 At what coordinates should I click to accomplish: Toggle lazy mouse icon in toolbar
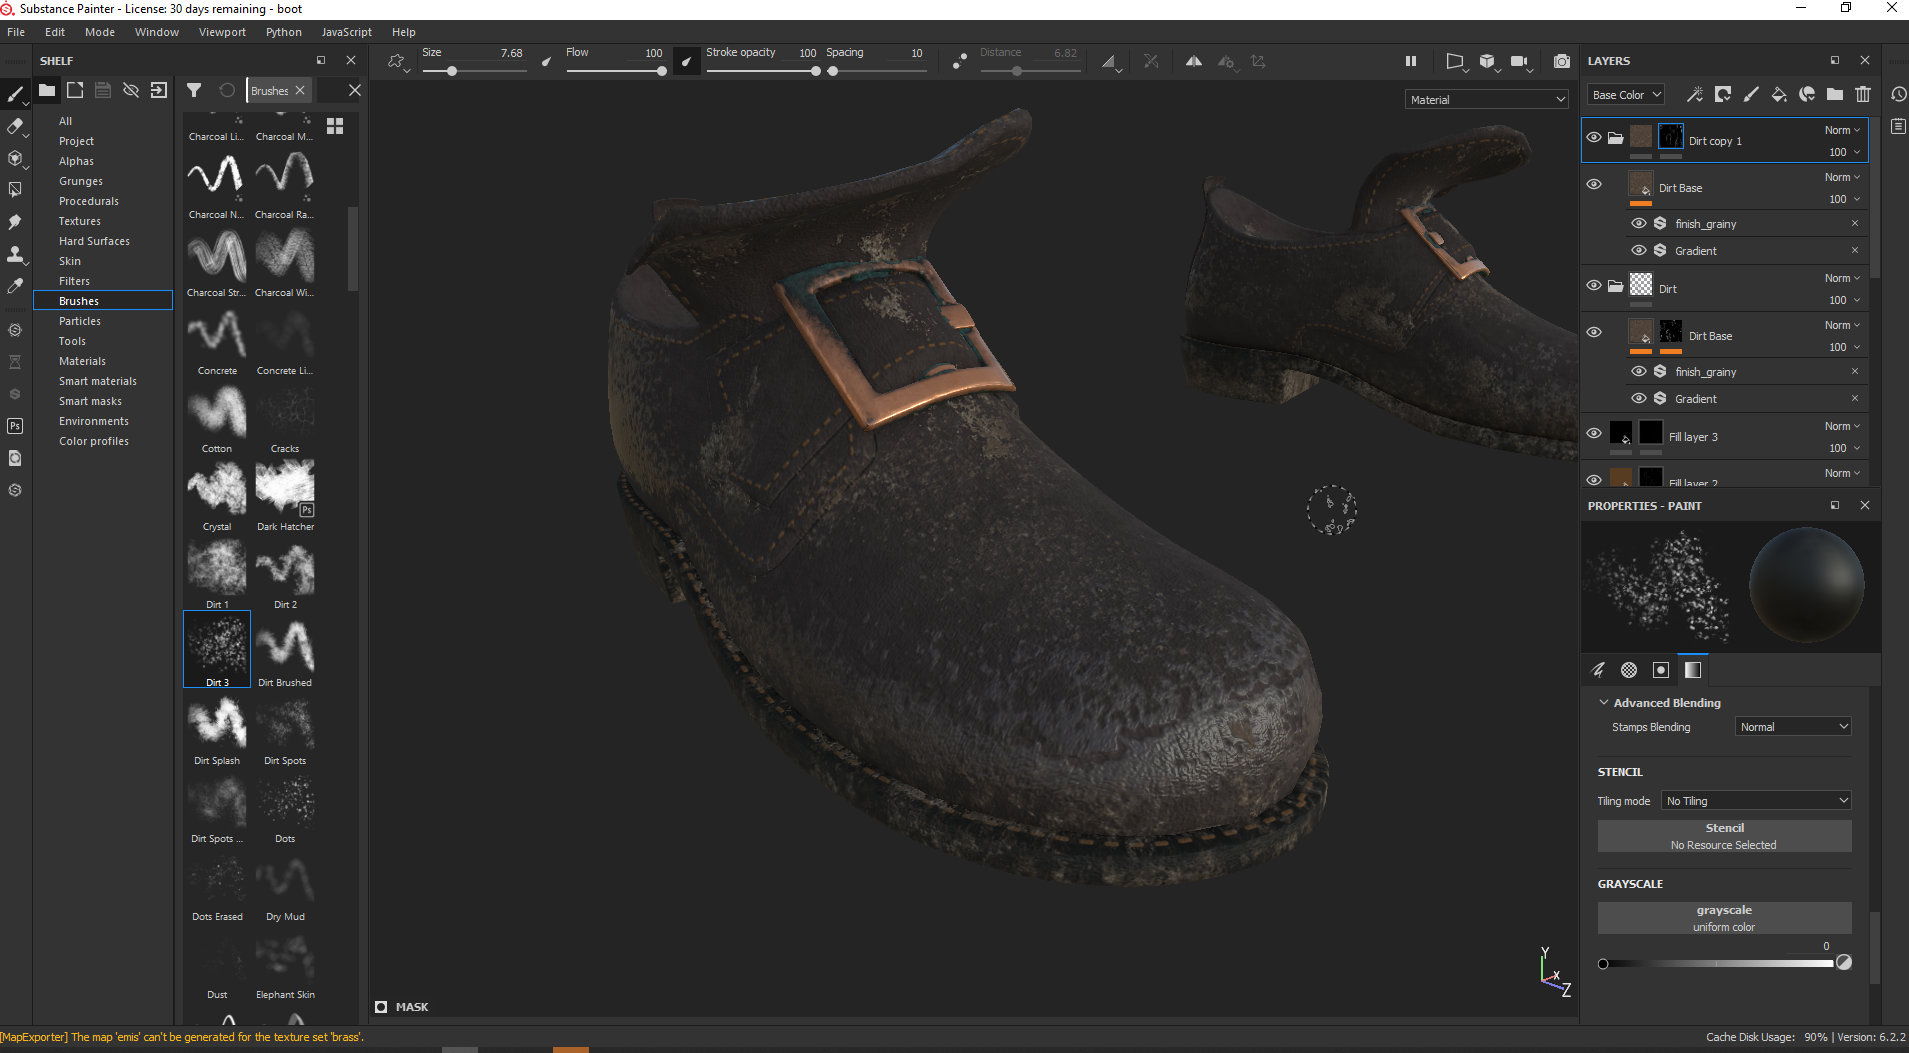[x=959, y=62]
